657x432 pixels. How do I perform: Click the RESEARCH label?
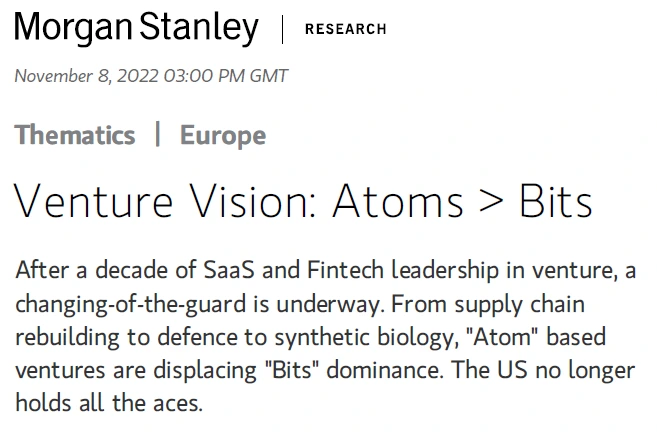(x=346, y=29)
